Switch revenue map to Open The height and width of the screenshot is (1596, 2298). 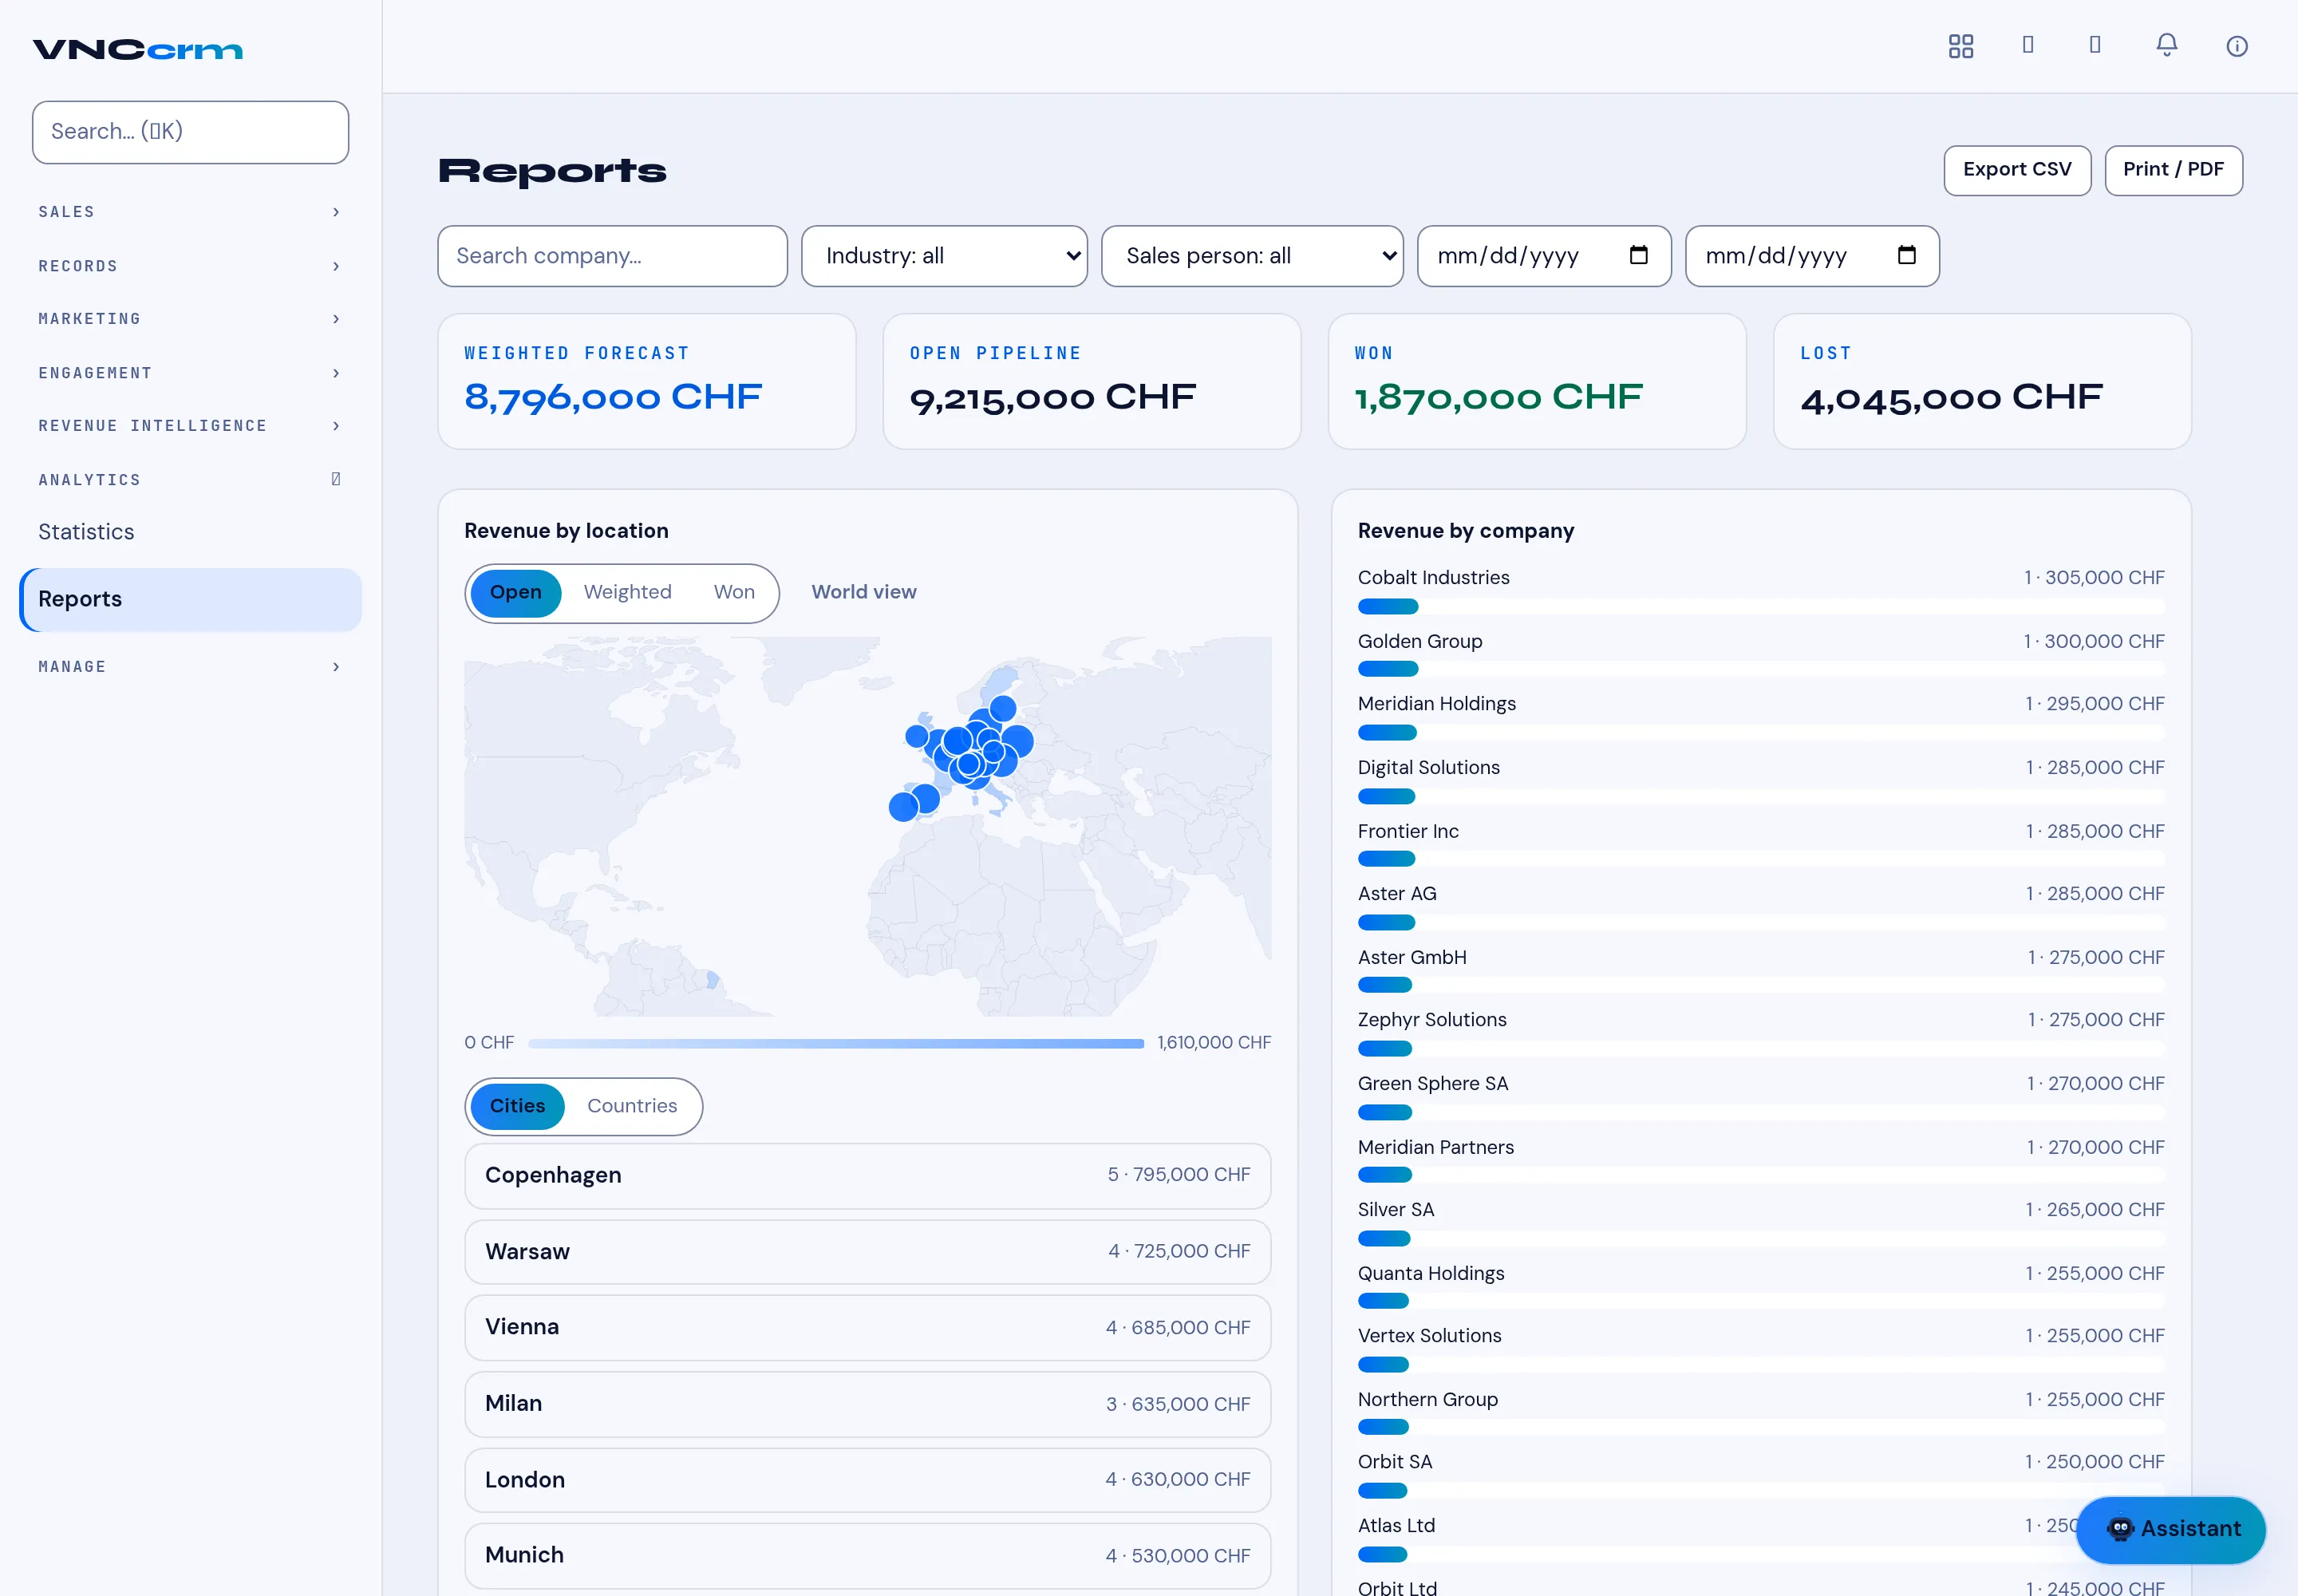[515, 592]
